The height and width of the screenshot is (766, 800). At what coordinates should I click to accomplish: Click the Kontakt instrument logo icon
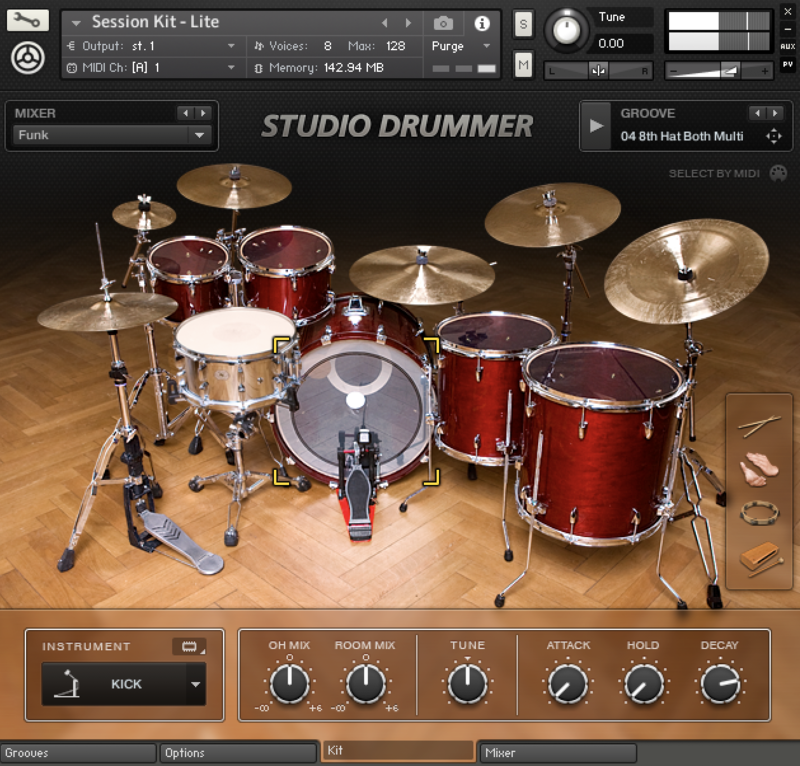[x=28, y=58]
